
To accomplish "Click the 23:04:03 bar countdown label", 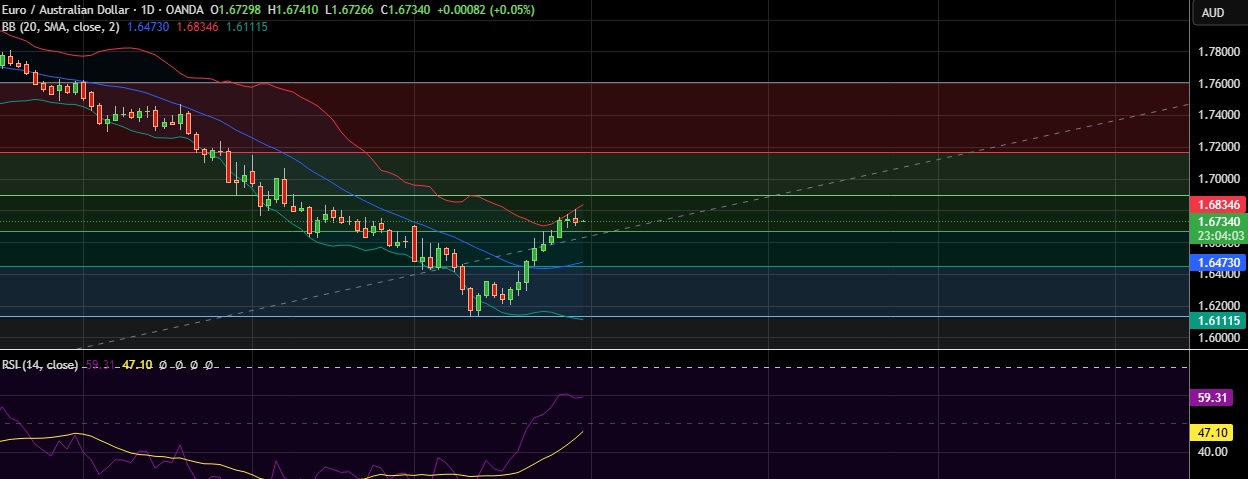I will 1219,235.
